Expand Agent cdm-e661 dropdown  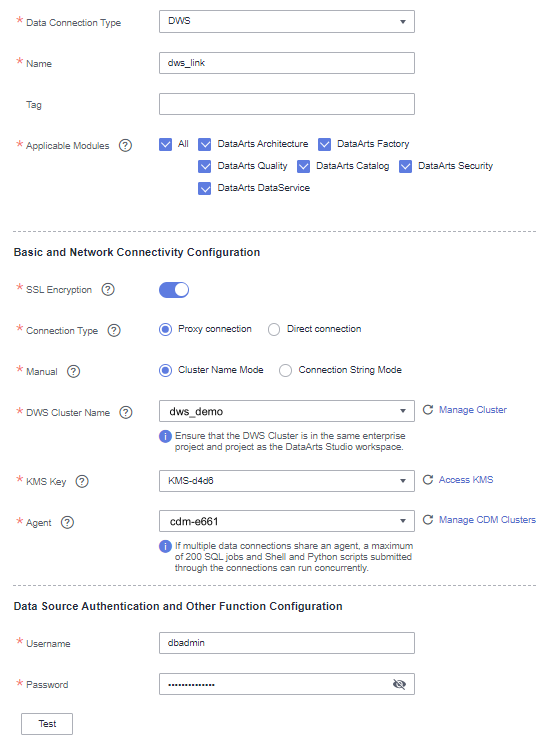click(287, 521)
